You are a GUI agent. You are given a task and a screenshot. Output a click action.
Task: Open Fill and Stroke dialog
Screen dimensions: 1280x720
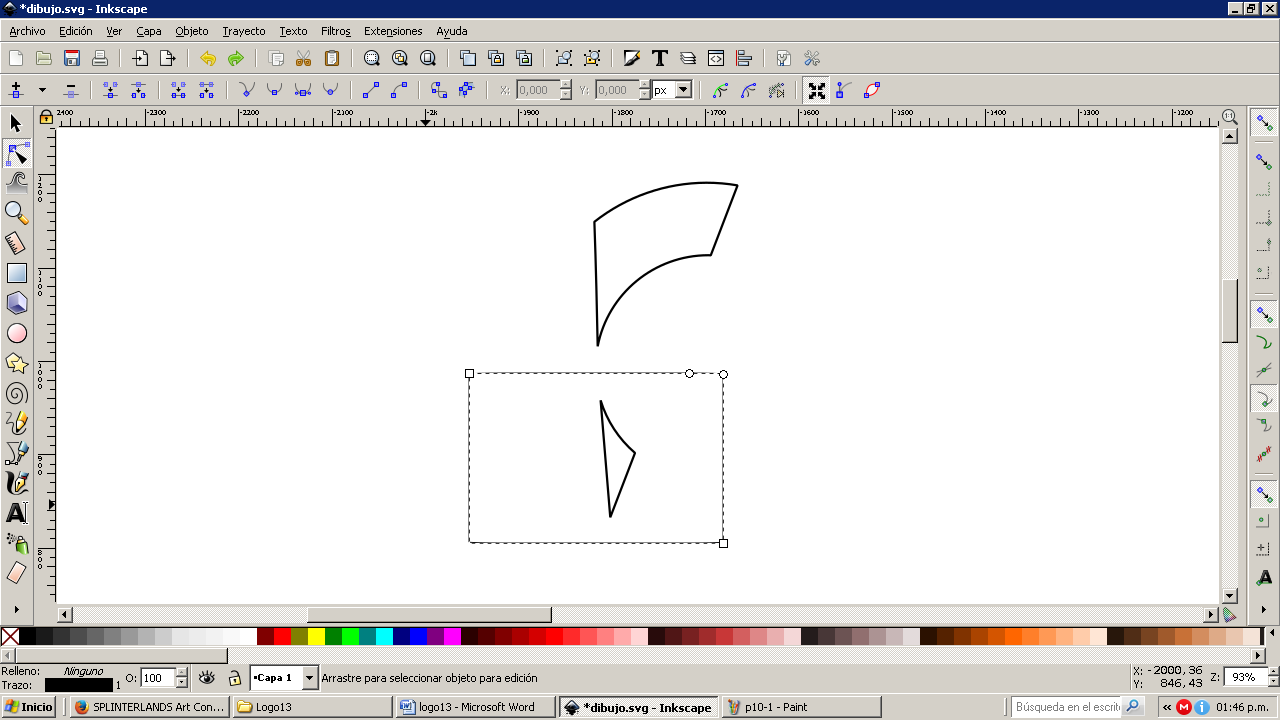point(632,58)
